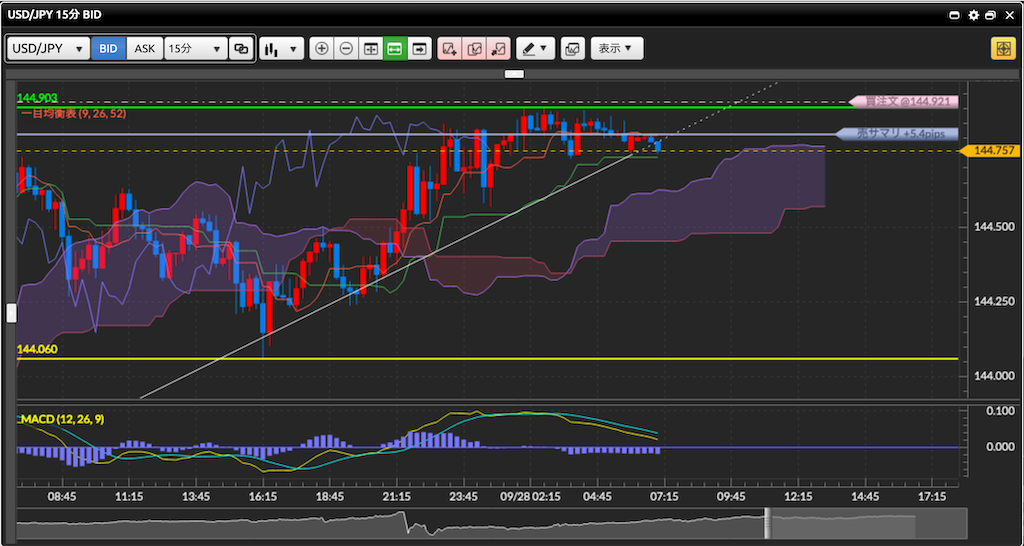
Task: Click the scroll-to-latest arrow icon
Action: [x=419, y=49]
